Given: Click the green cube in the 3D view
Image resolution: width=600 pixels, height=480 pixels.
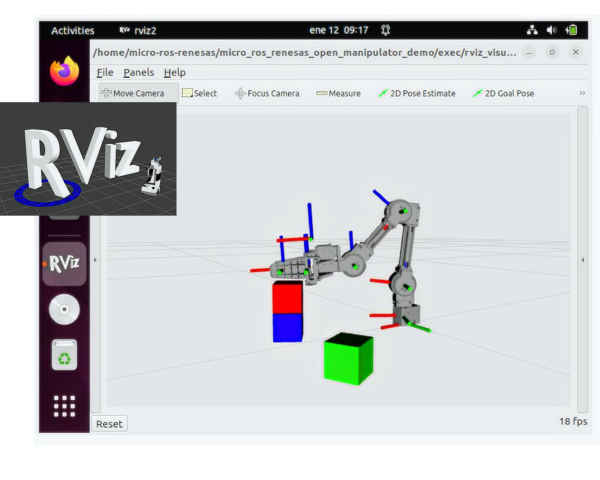Looking at the screenshot, I should point(348,359).
